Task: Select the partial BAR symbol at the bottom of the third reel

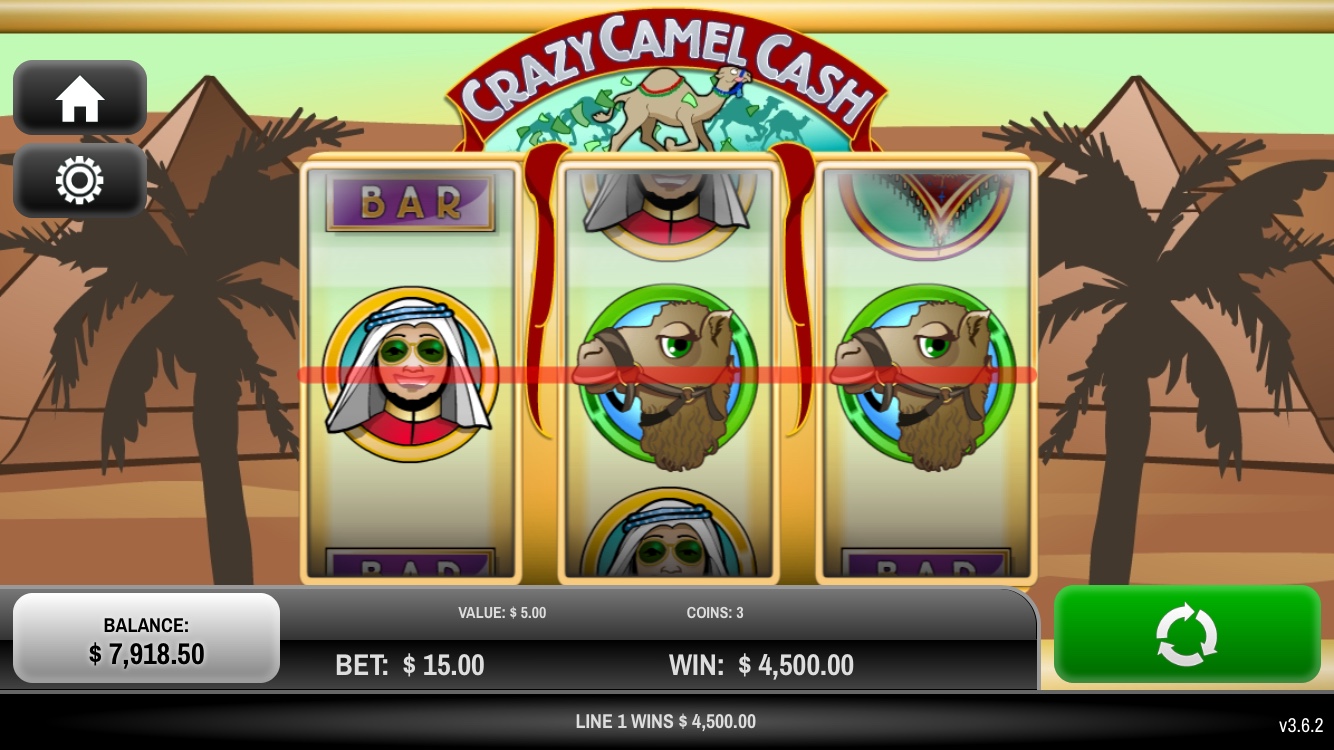Action: [925, 563]
